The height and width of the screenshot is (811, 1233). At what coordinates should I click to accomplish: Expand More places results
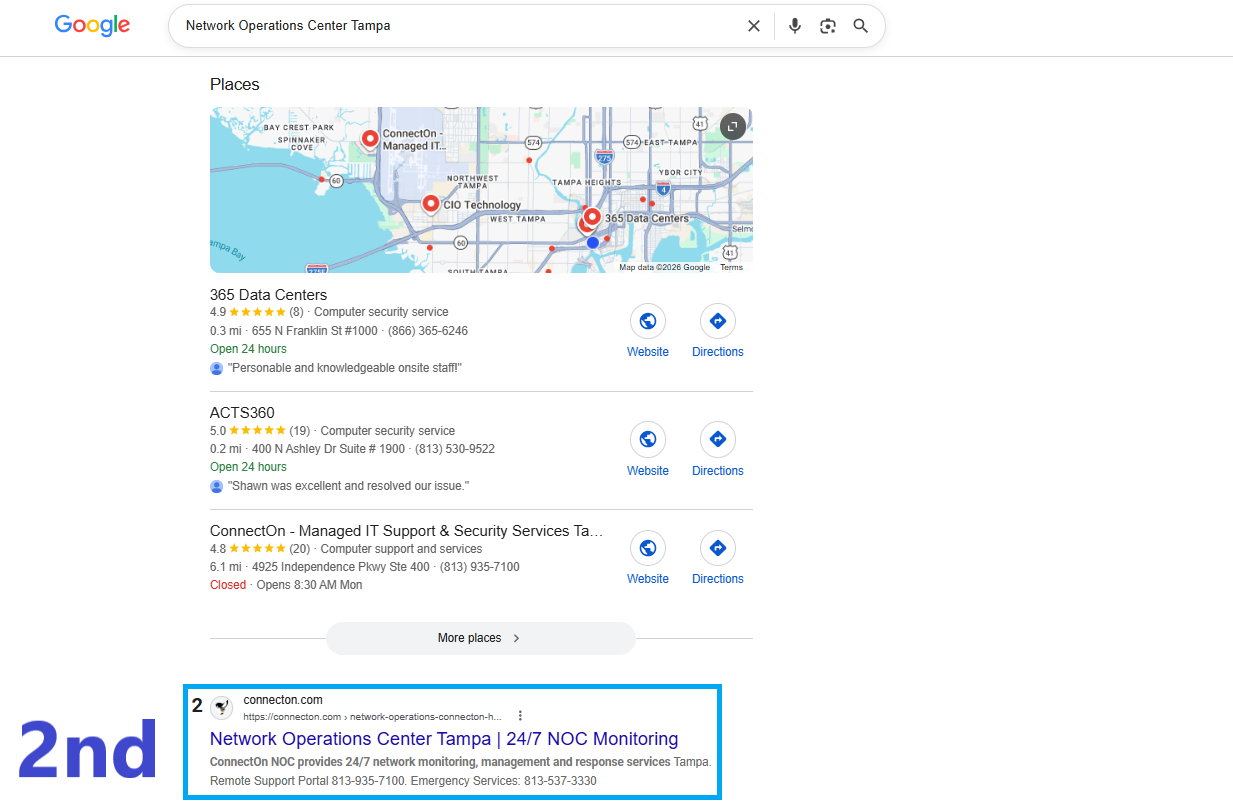pos(480,638)
